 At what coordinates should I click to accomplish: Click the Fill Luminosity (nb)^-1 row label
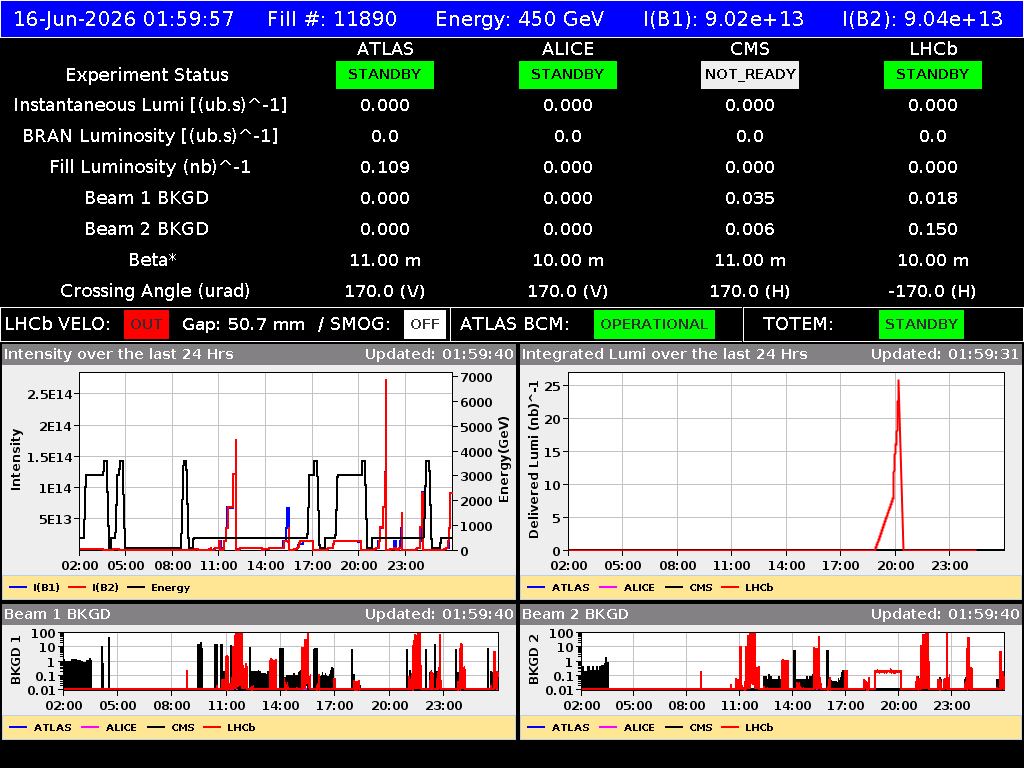150,167
